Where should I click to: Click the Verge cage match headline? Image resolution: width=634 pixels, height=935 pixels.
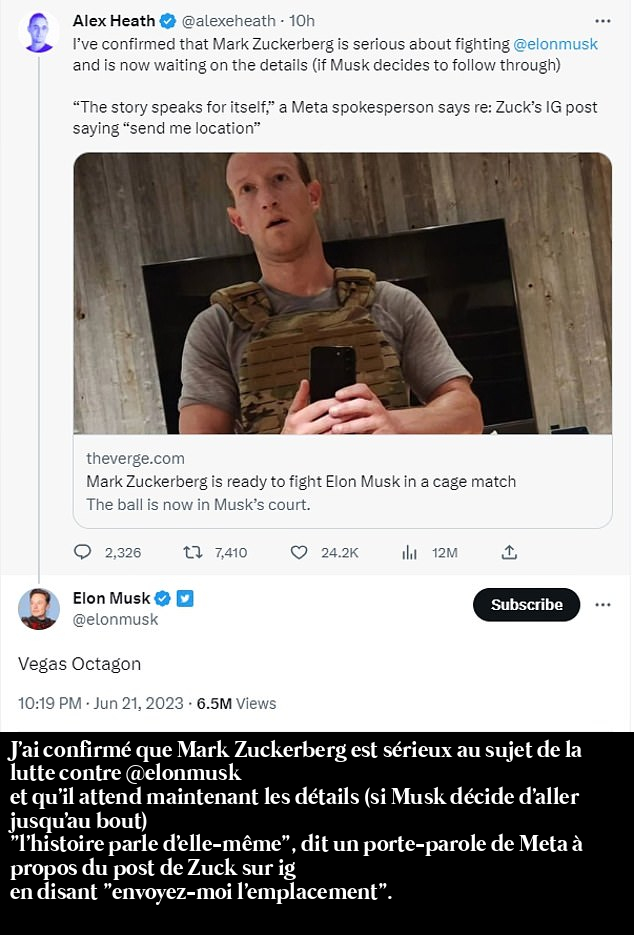pos(301,481)
